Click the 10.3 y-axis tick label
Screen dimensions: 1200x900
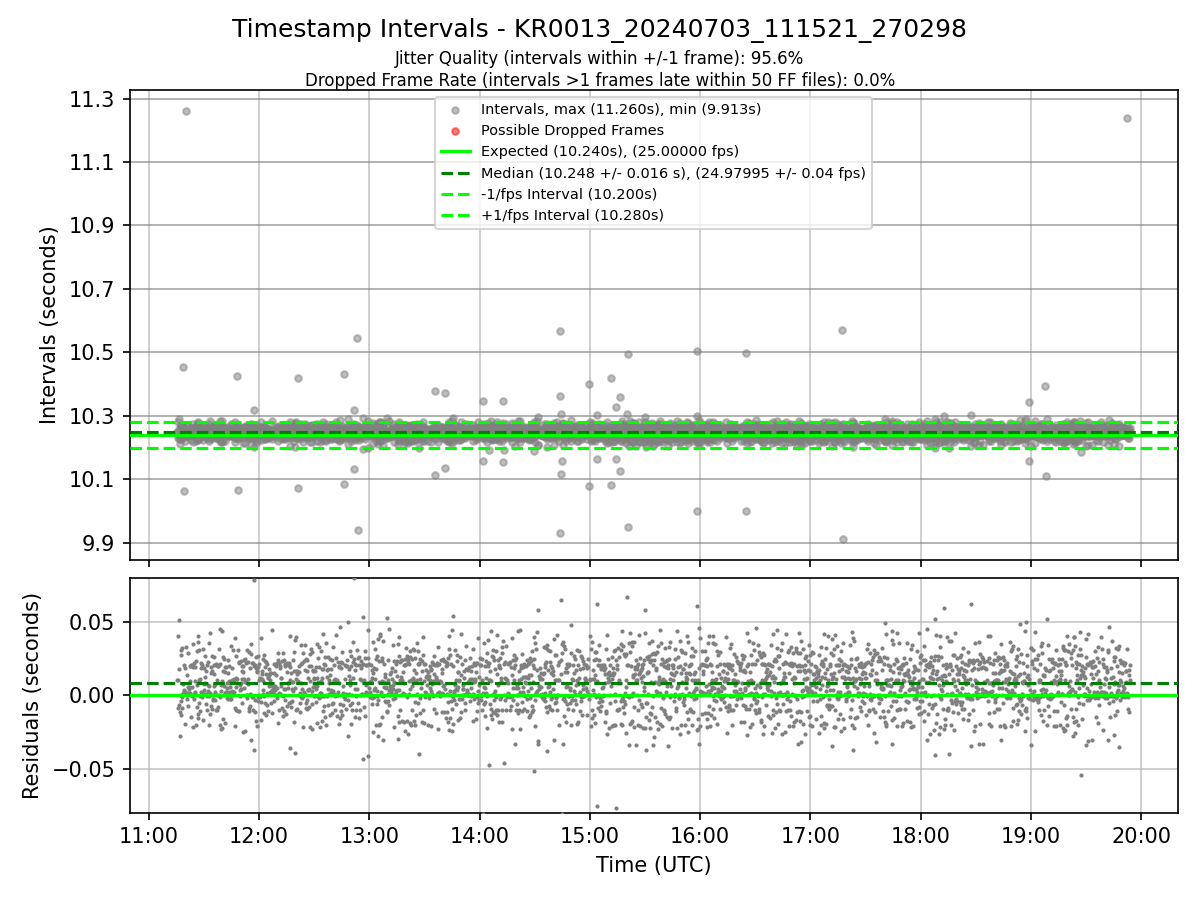(x=93, y=416)
